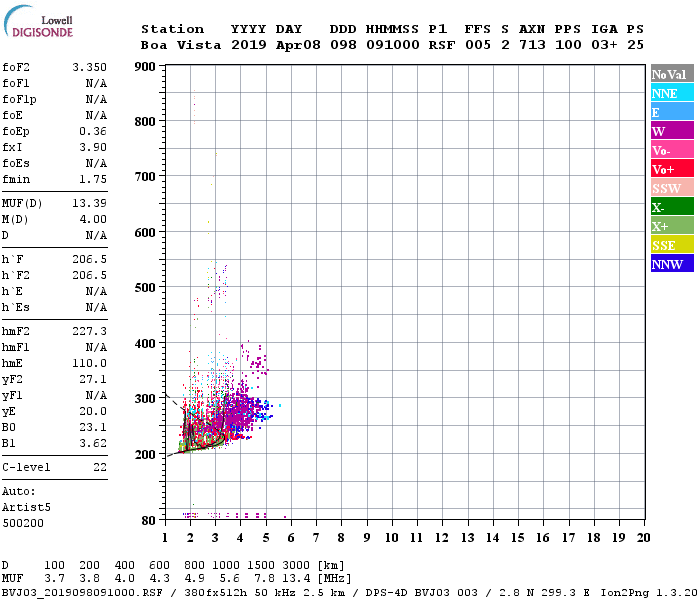Click the fmin value 1.75

93,180
